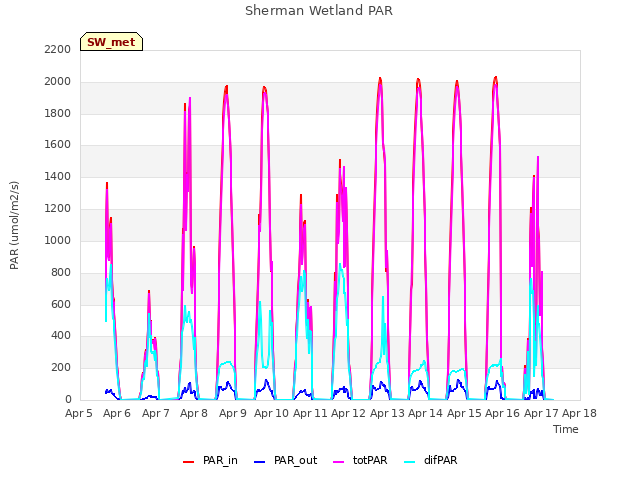Select the difPAR legend label
The width and height of the screenshot is (640, 480).
click(x=441, y=460)
